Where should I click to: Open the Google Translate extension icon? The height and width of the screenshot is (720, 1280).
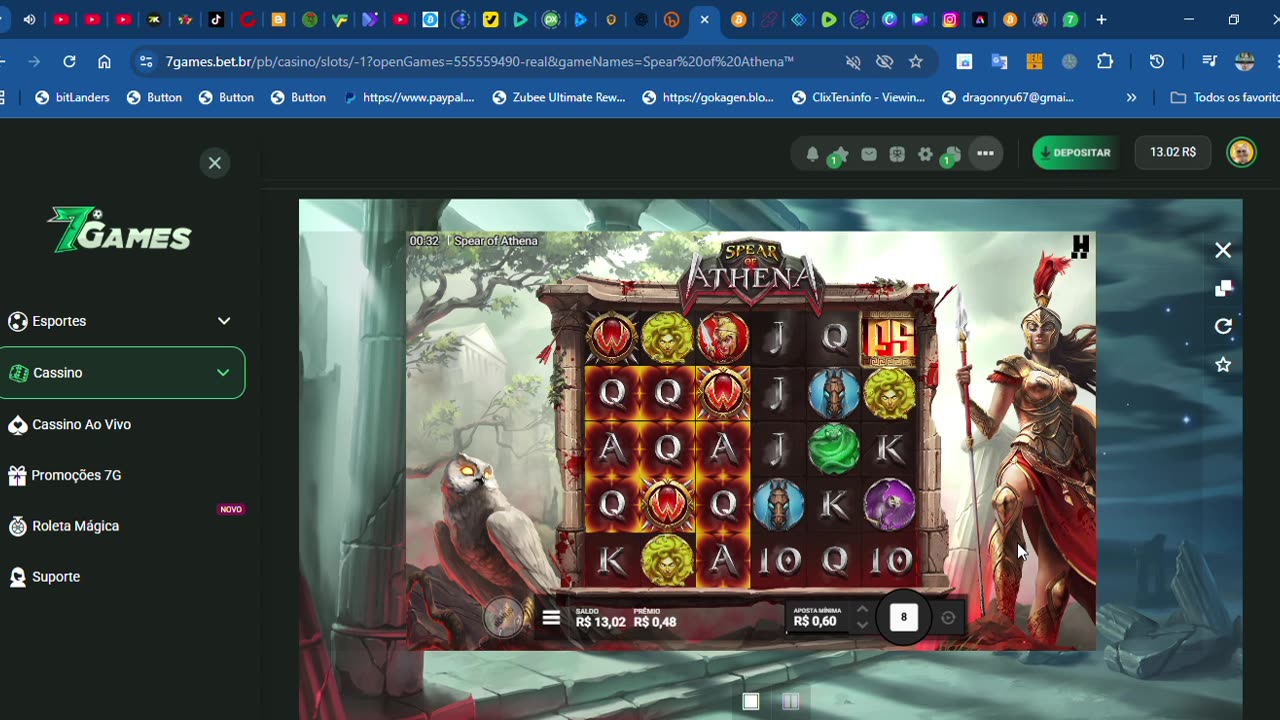(x=999, y=61)
